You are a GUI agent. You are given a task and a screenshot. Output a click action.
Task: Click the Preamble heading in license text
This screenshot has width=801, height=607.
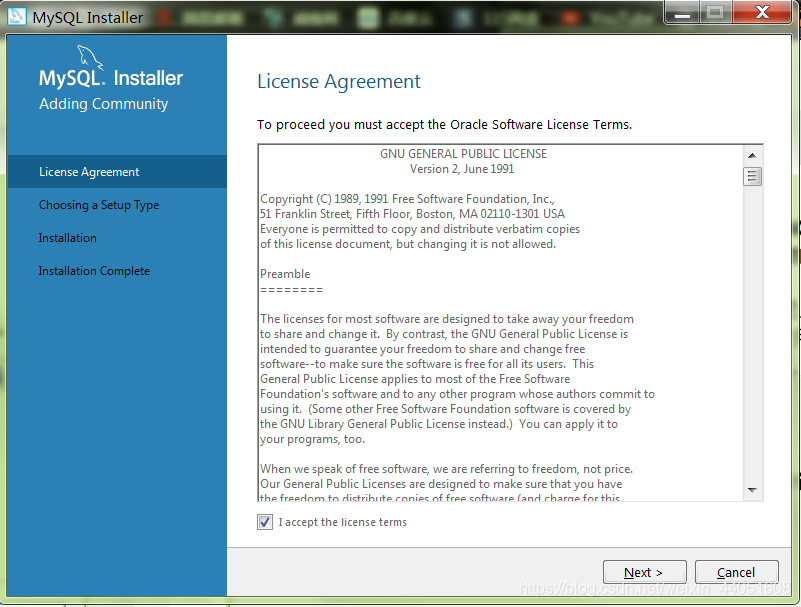285,274
